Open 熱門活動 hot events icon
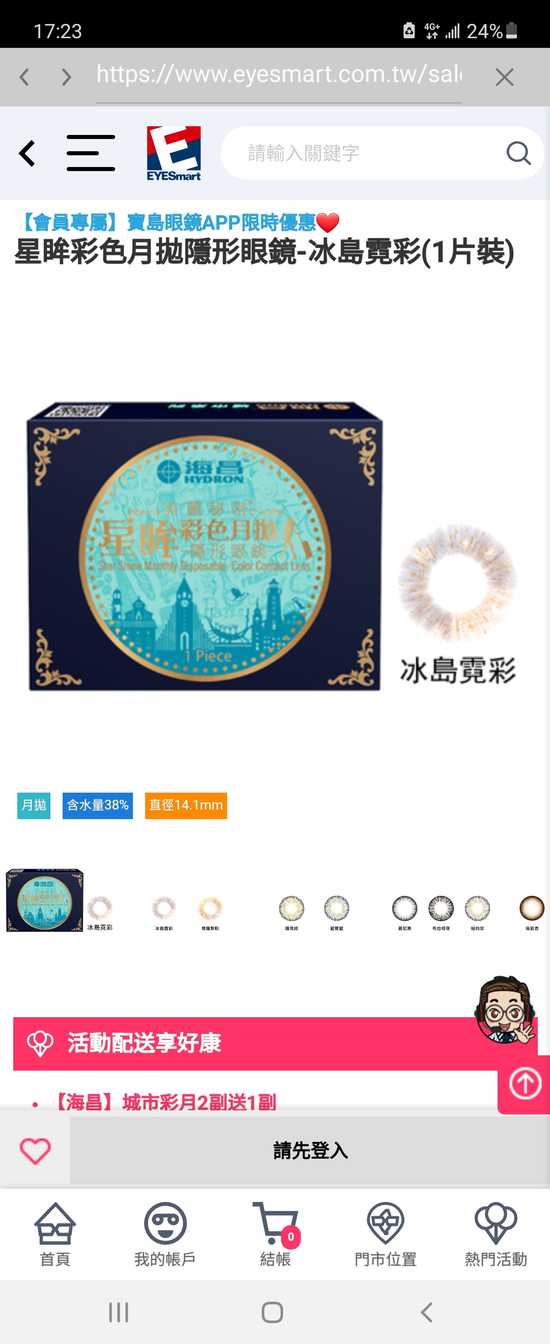550x1344 pixels. (x=495, y=1235)
